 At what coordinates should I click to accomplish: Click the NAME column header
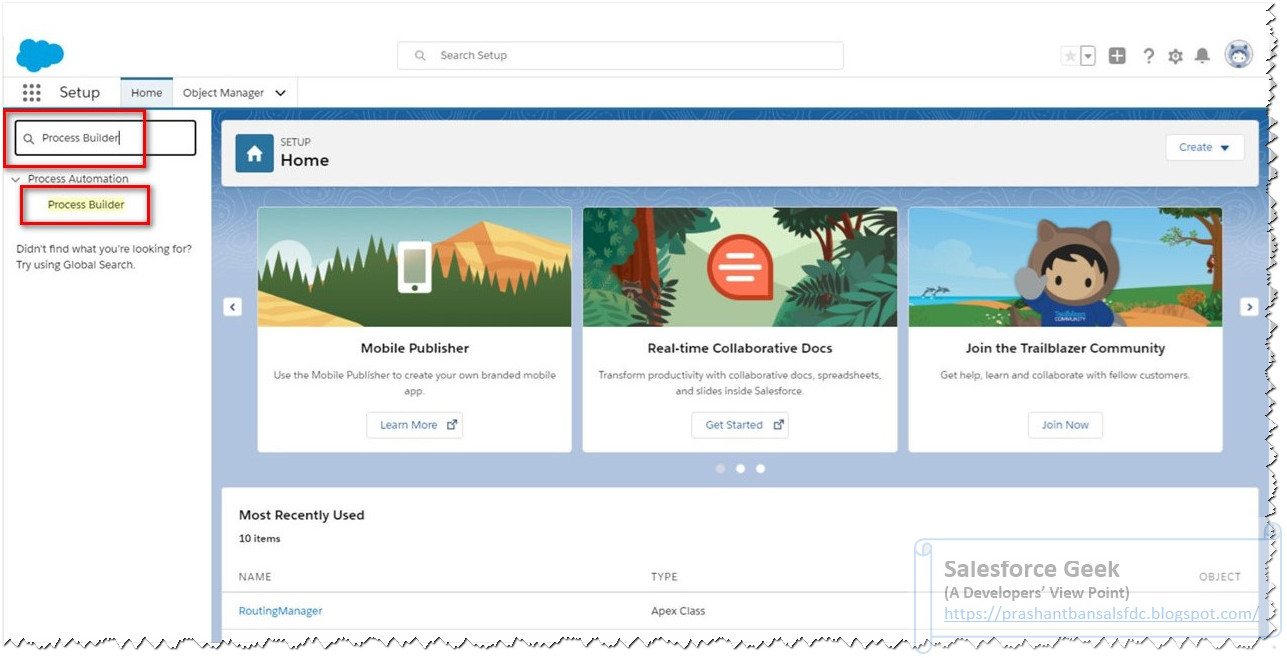click(x=255, y=577)
